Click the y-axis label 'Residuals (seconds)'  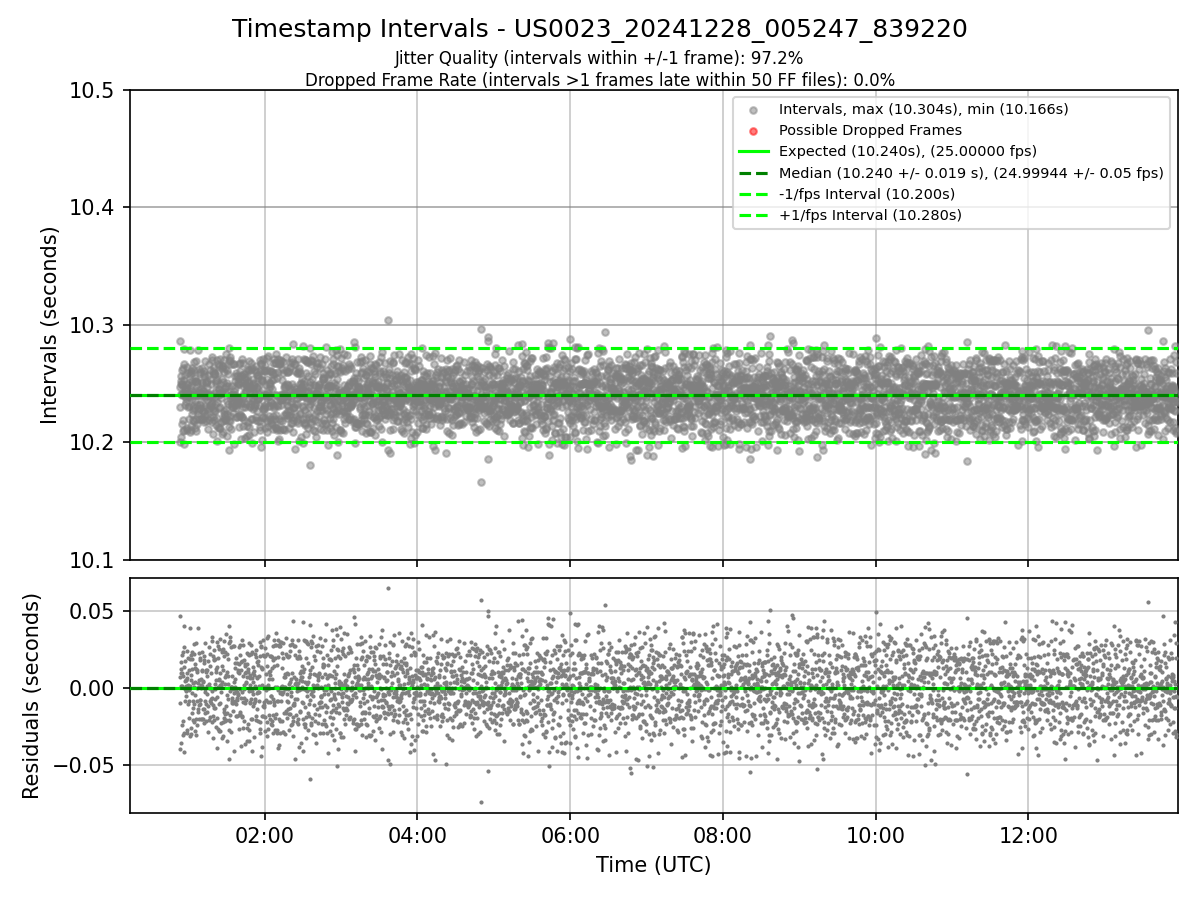[31, 696]
